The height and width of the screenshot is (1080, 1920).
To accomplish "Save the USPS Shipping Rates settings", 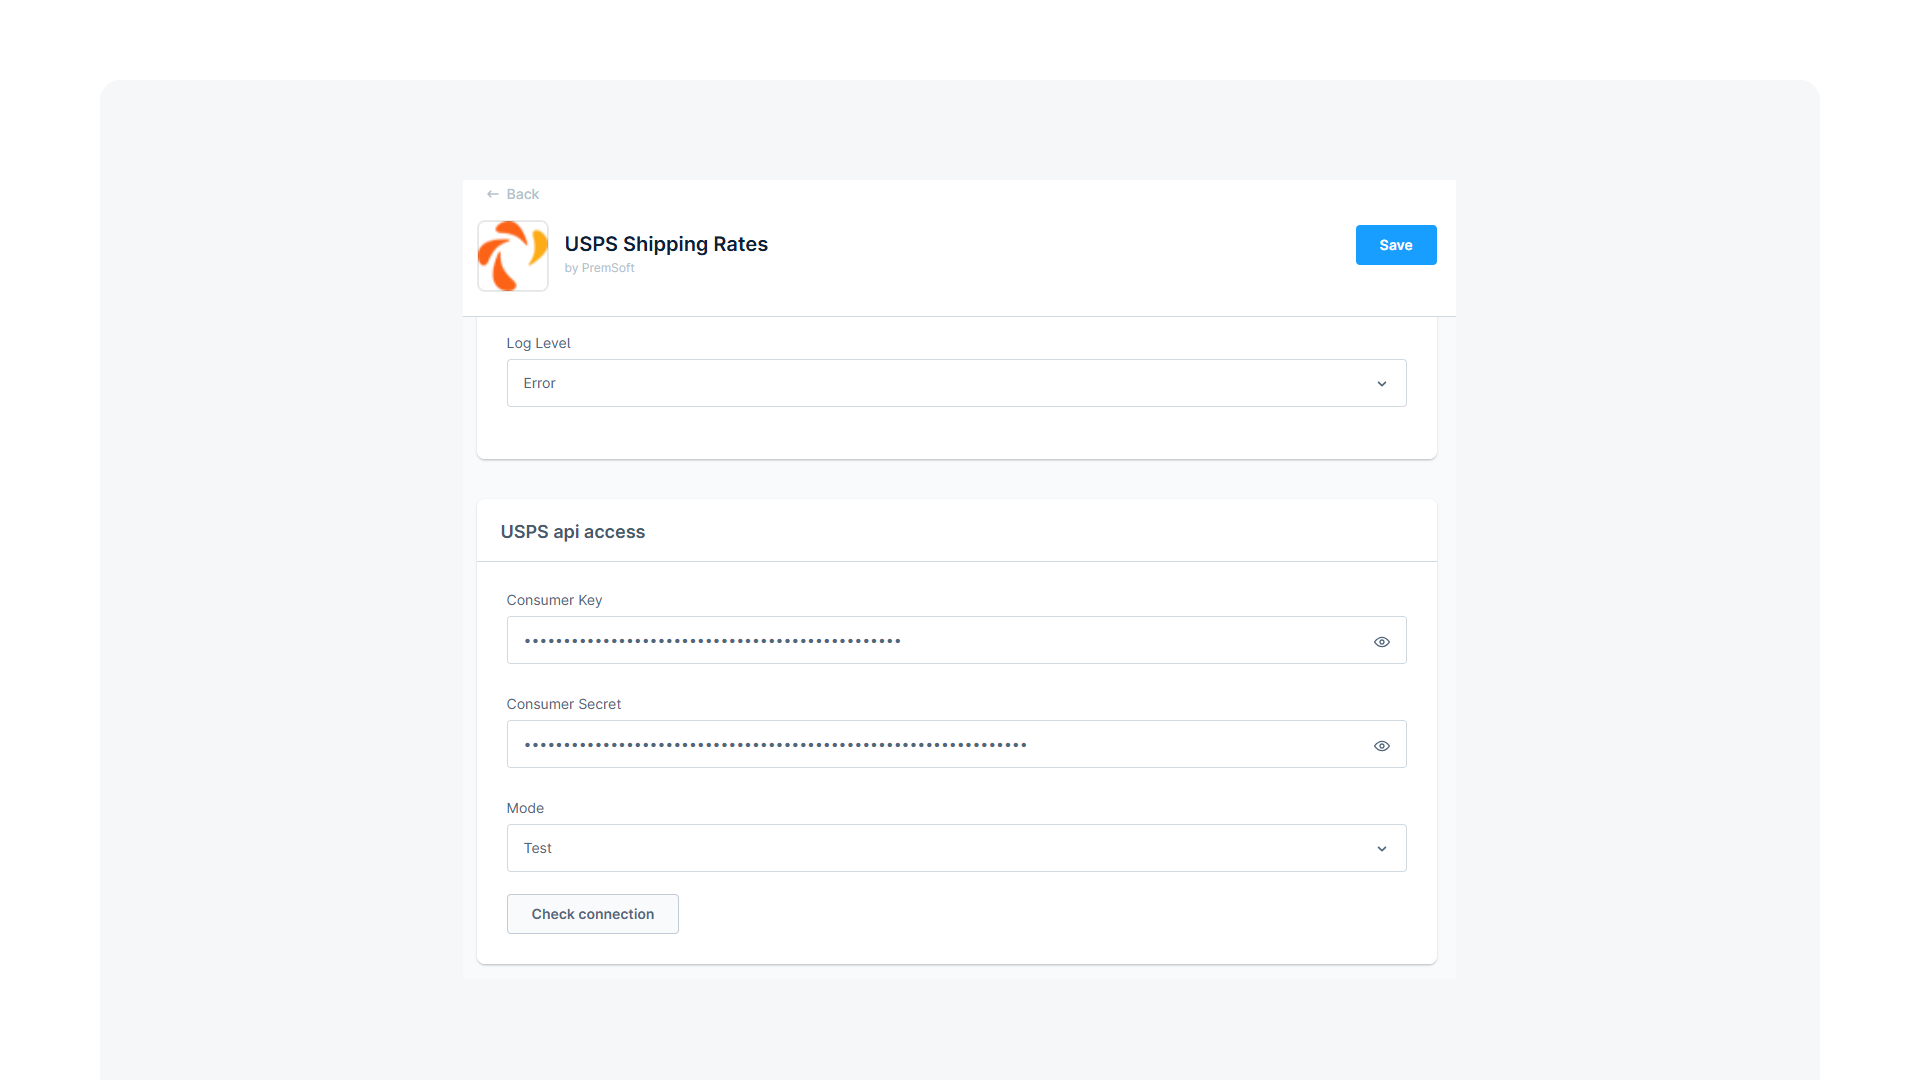I will click(1396, 245).
